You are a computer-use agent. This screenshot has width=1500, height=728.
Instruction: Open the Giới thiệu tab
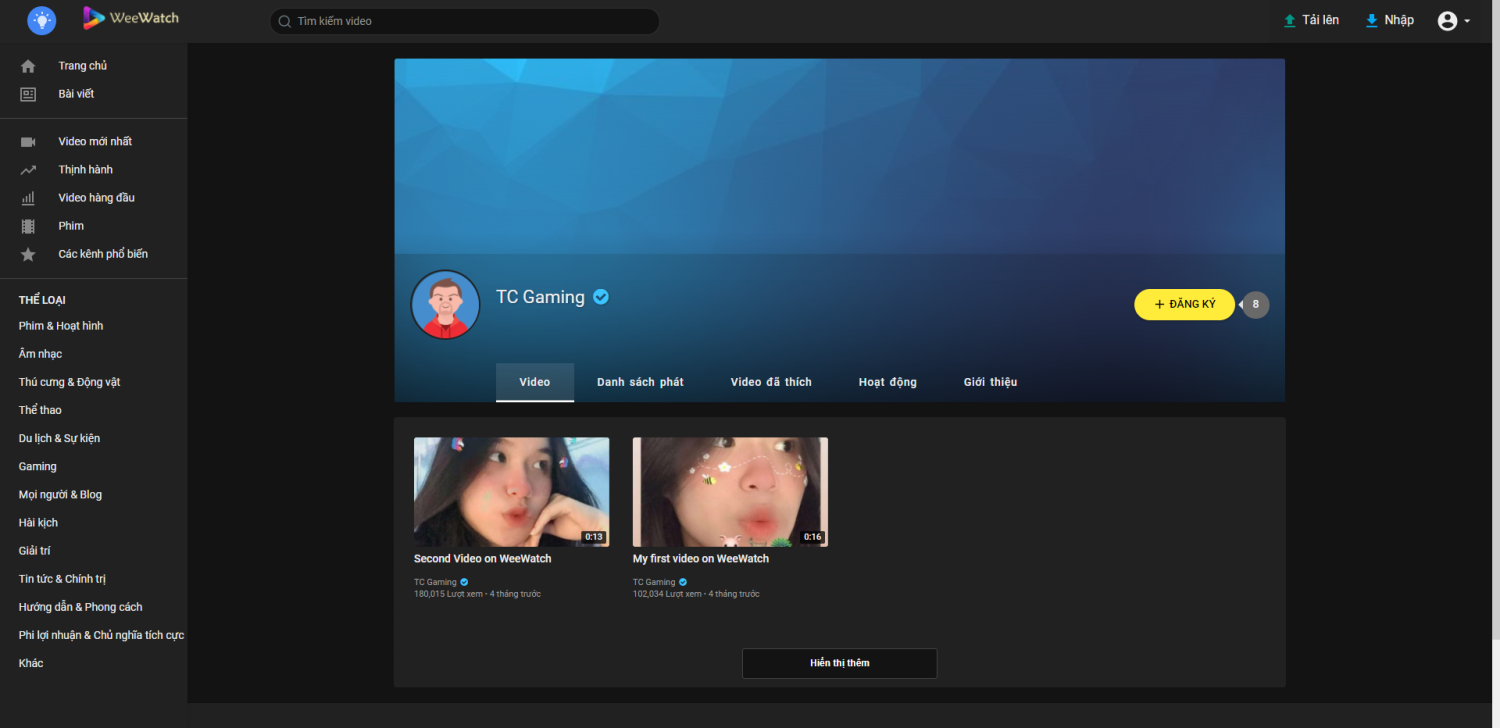click(990, 382)
